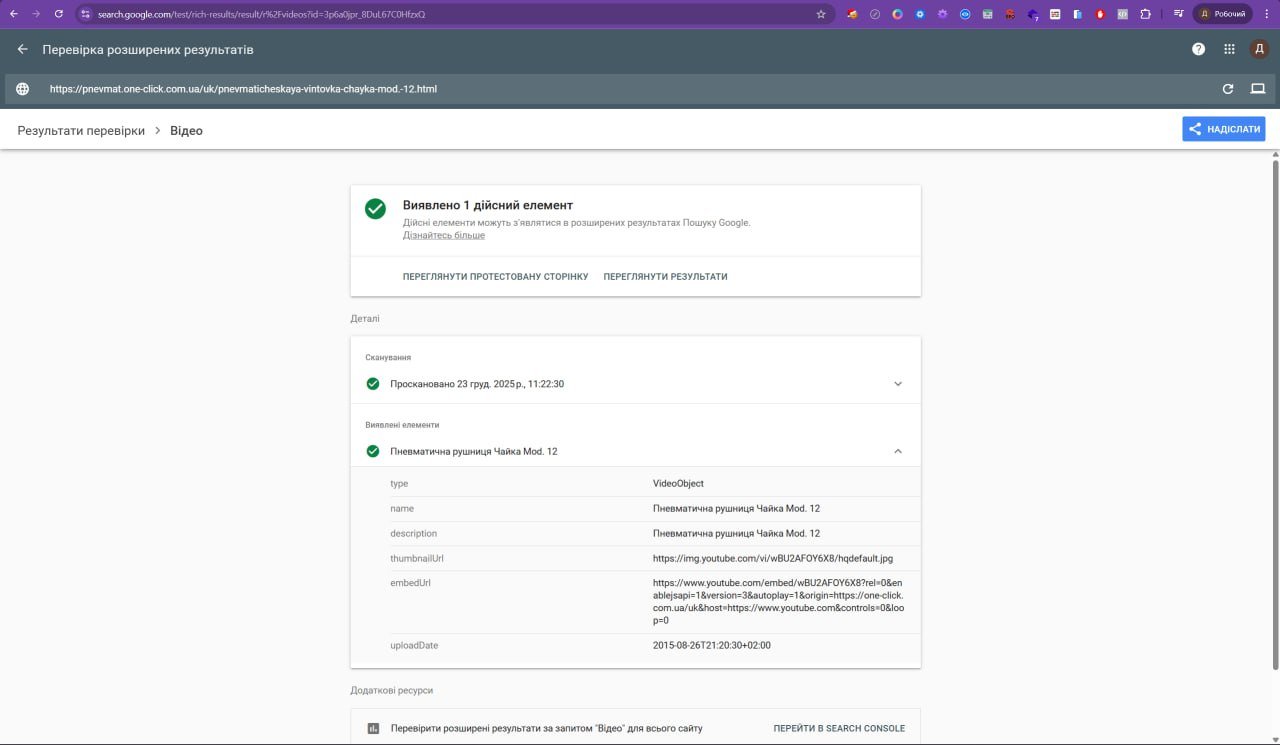This screenshot has height=745, width=1280.
Task: Open the Chrome extensions puzzle icon
Action: [x=1145, y=14]
